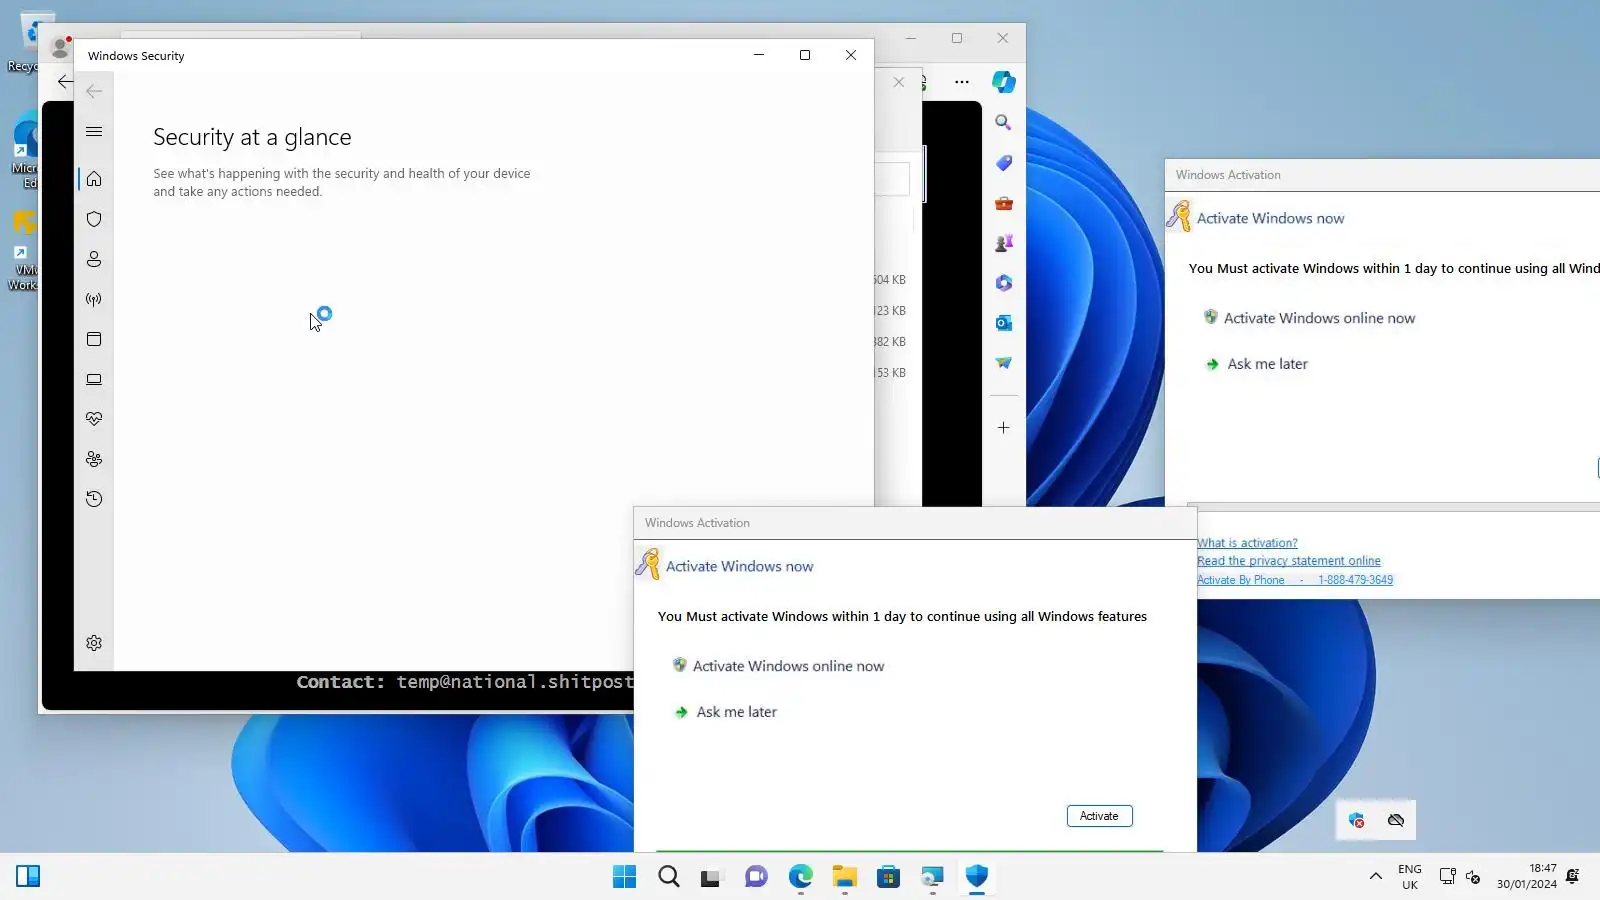1600x900 pixels.
Task: Open the network status tray icon
Action: pyautogui.click(x=1447, y=877)
